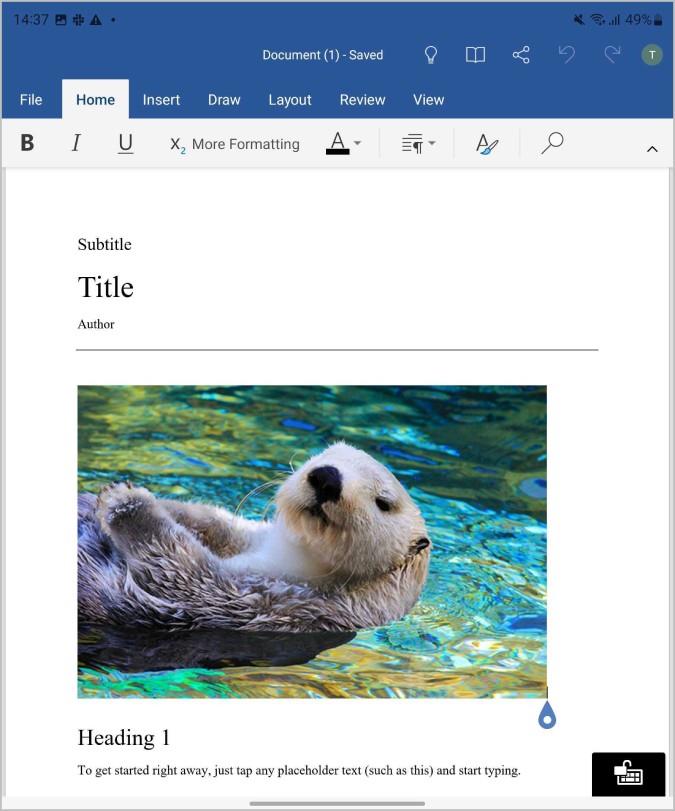Toggle Underline formatting
675x811 pixels.
click(125, 143)
